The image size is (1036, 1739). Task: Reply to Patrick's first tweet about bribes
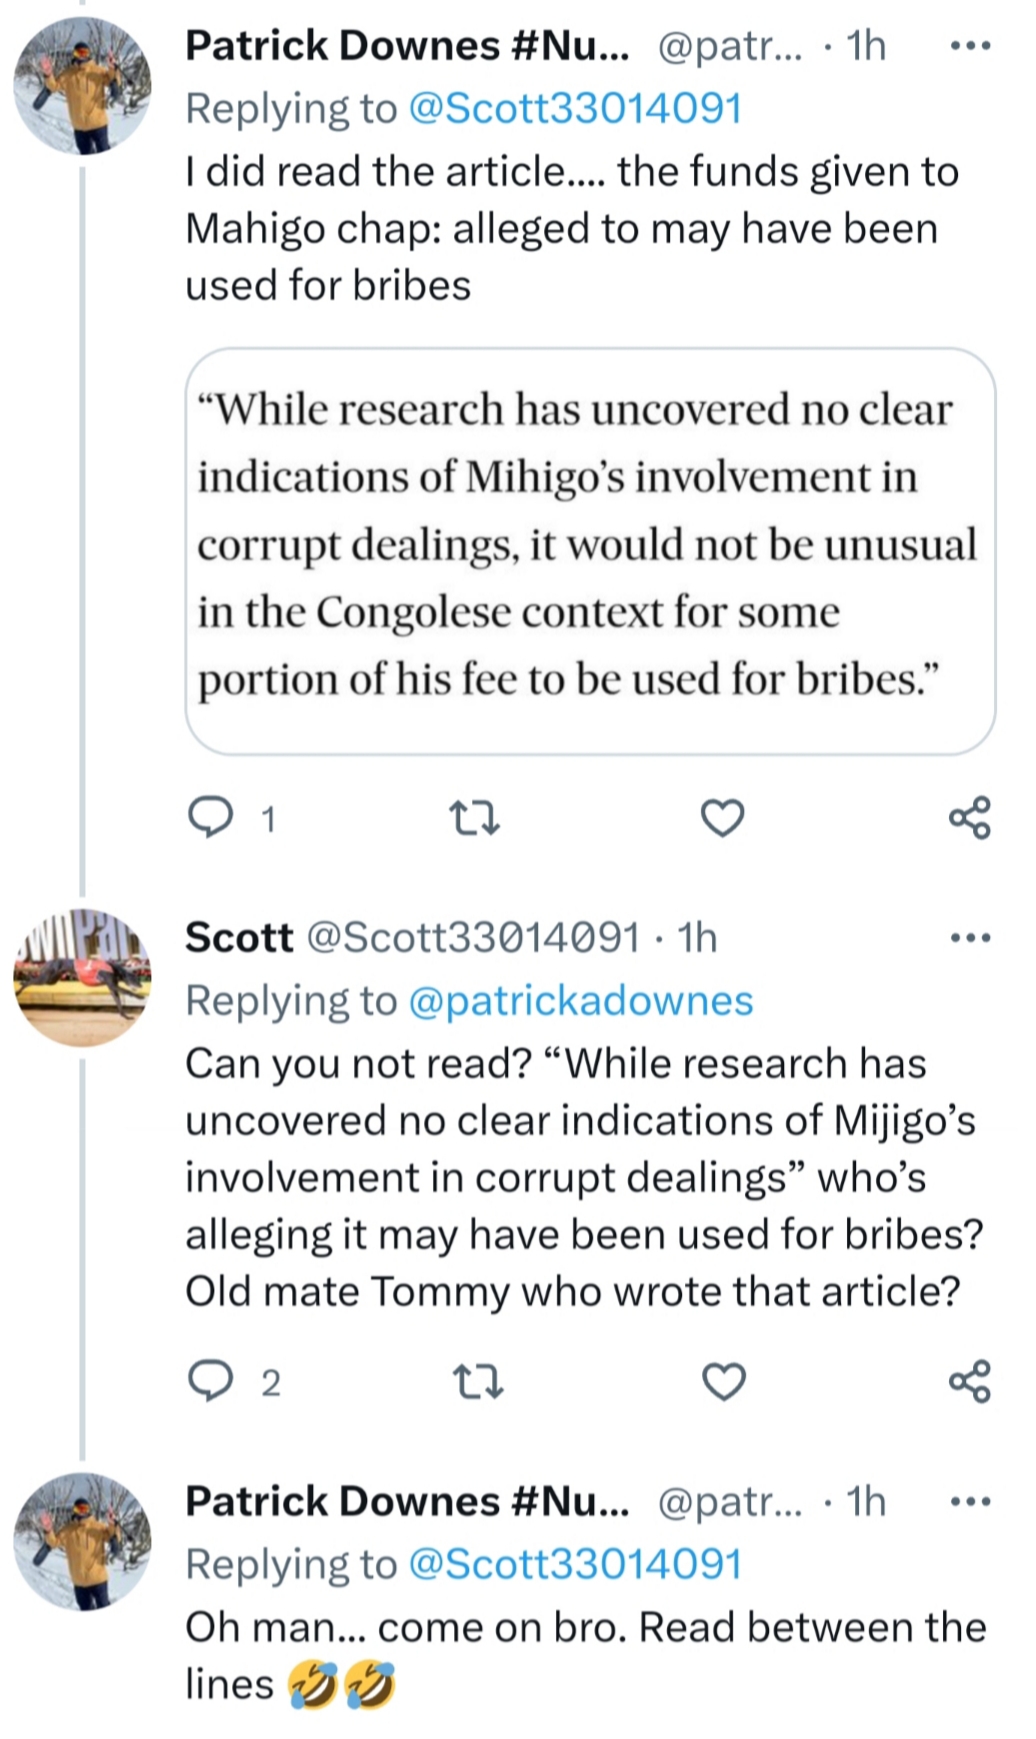click(210, 819)
